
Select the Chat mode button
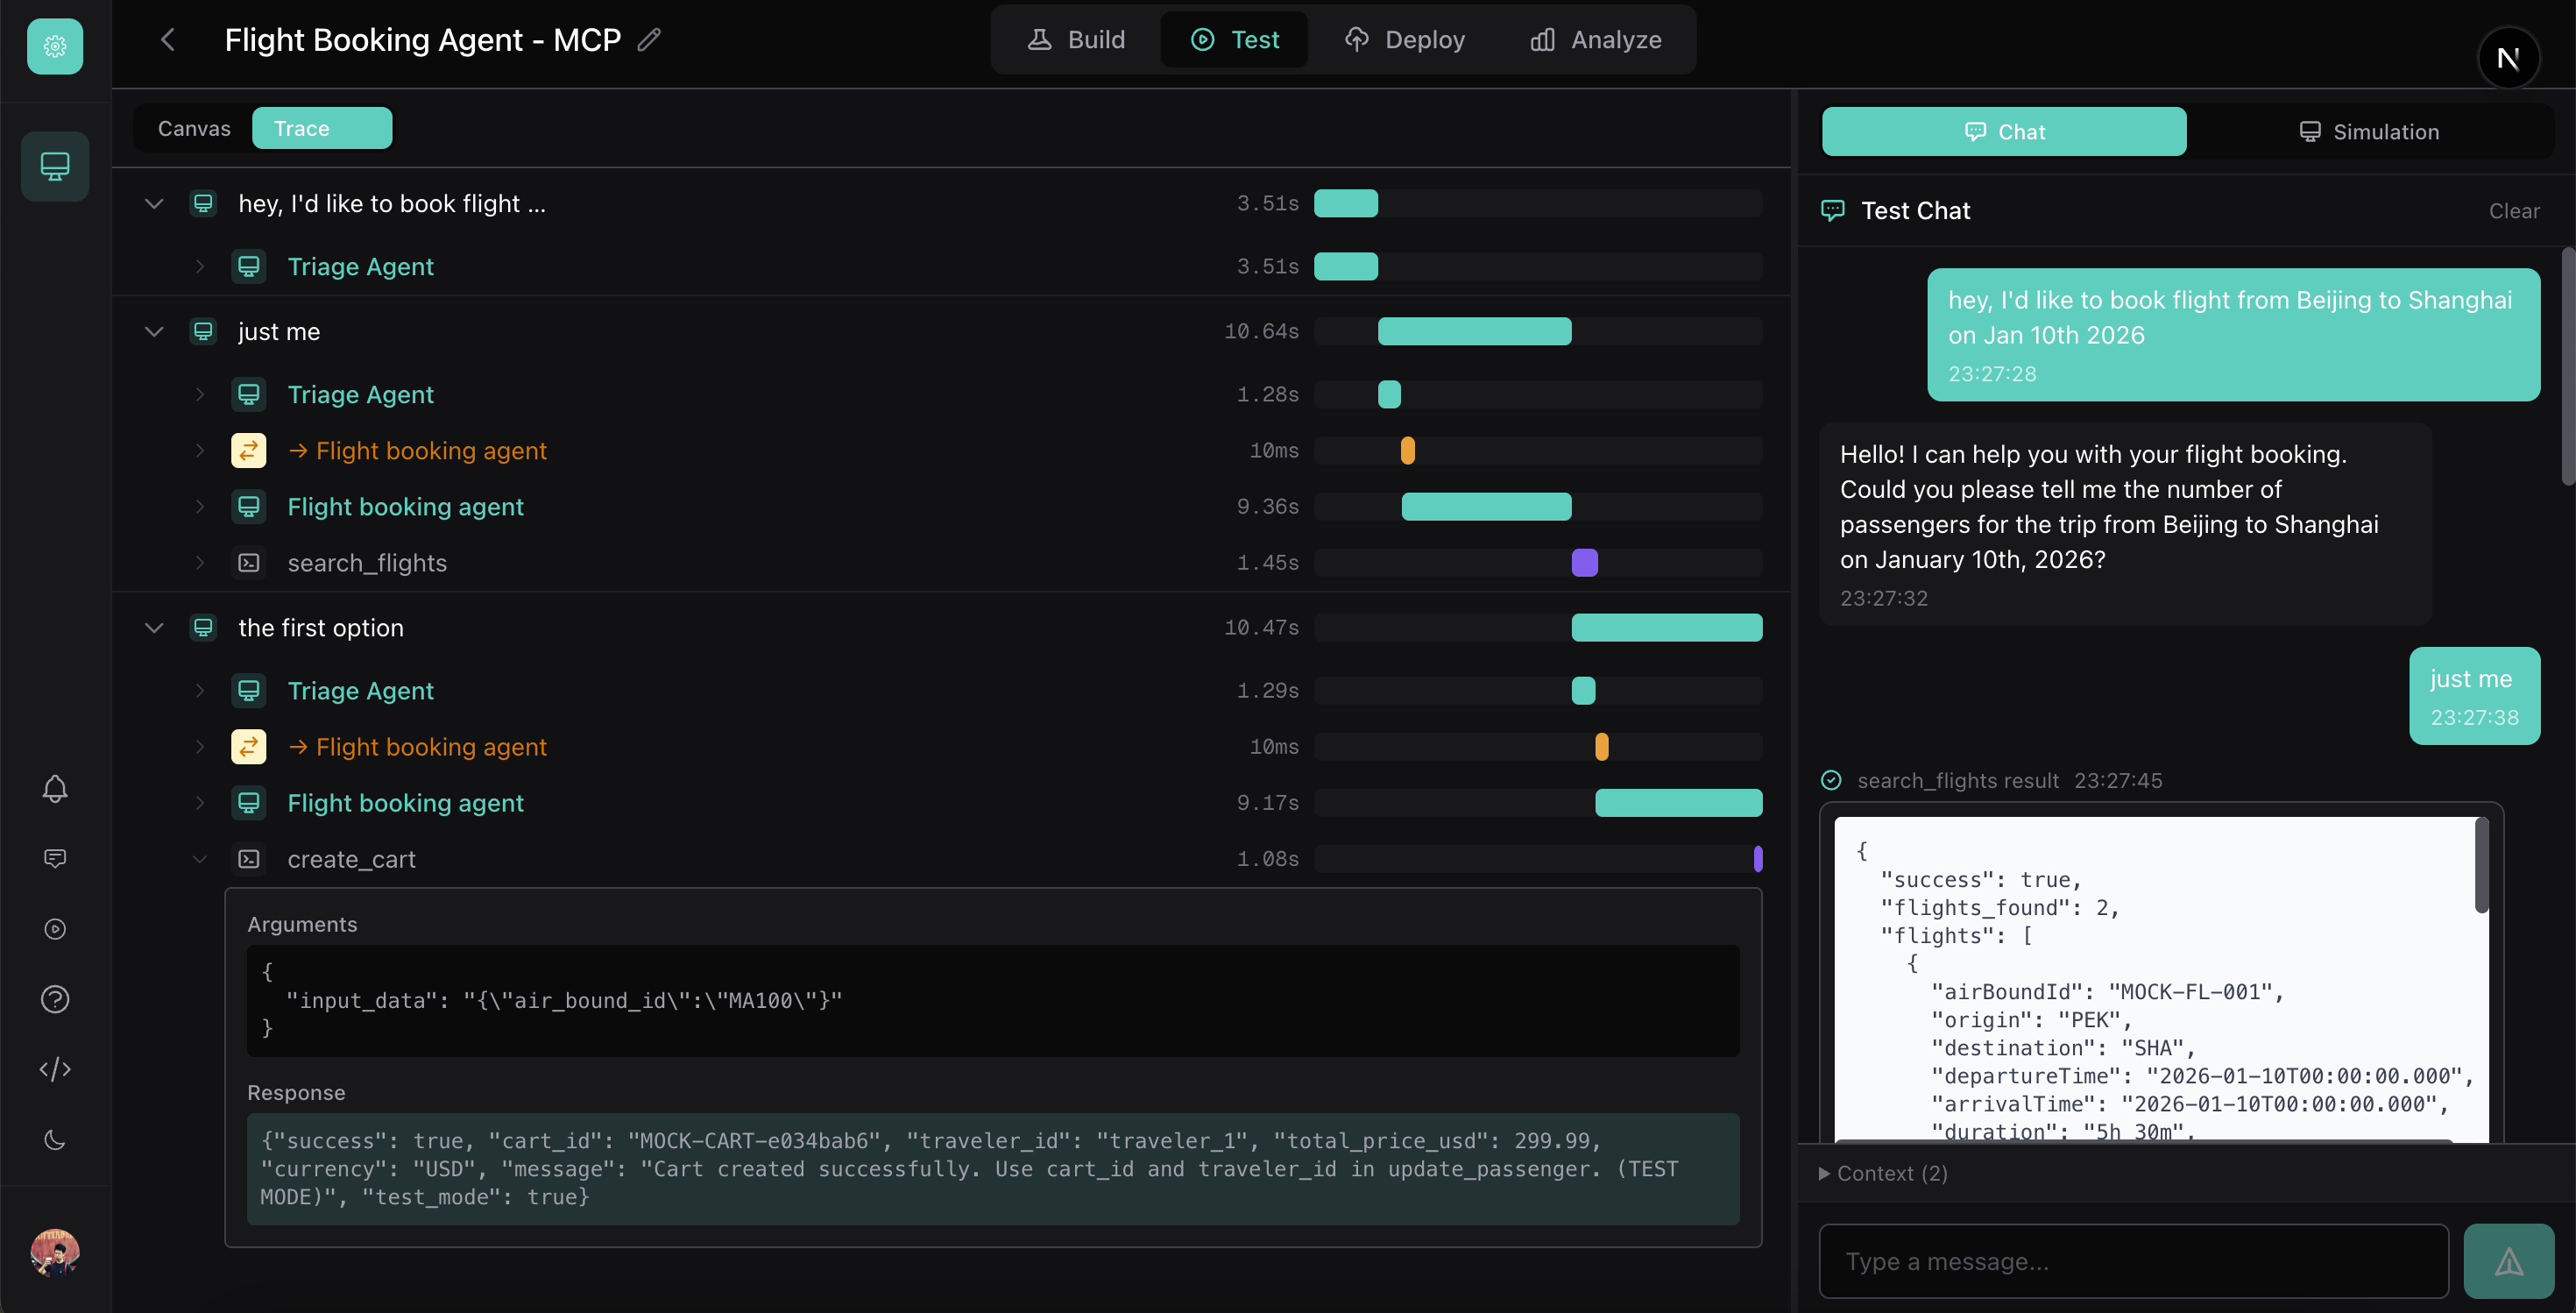point(2004,132)
